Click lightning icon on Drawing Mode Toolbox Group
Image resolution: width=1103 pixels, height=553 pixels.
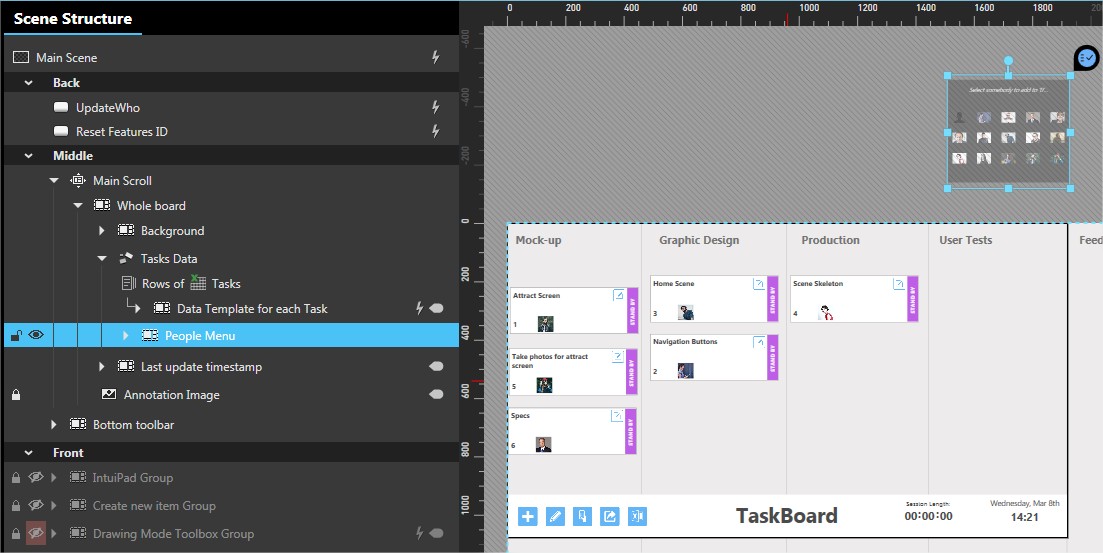(x=419, y=533)
